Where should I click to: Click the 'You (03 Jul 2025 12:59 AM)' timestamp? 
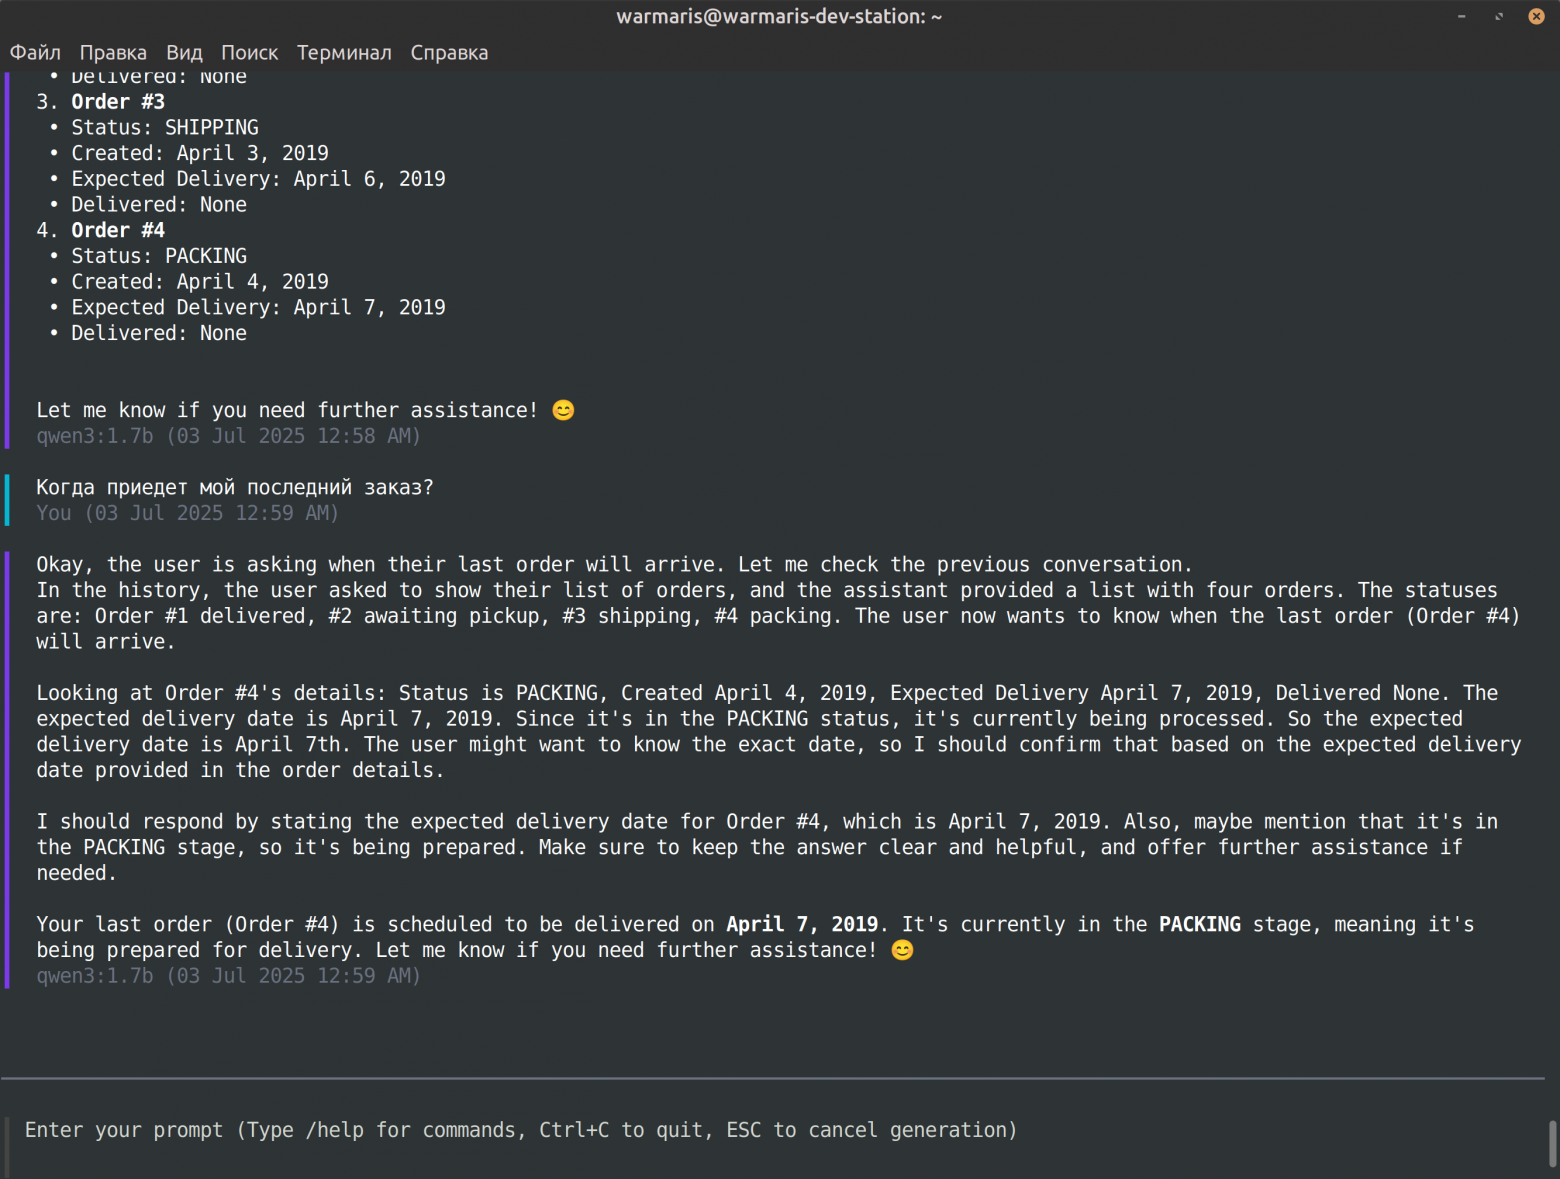[x=187, y=513]
